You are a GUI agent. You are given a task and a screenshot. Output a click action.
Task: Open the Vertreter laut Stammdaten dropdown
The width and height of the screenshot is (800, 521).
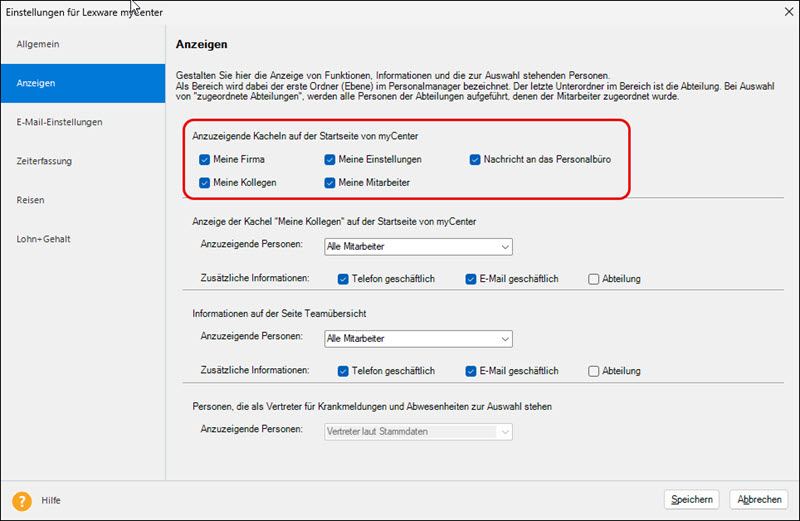[x=419, y=431]
